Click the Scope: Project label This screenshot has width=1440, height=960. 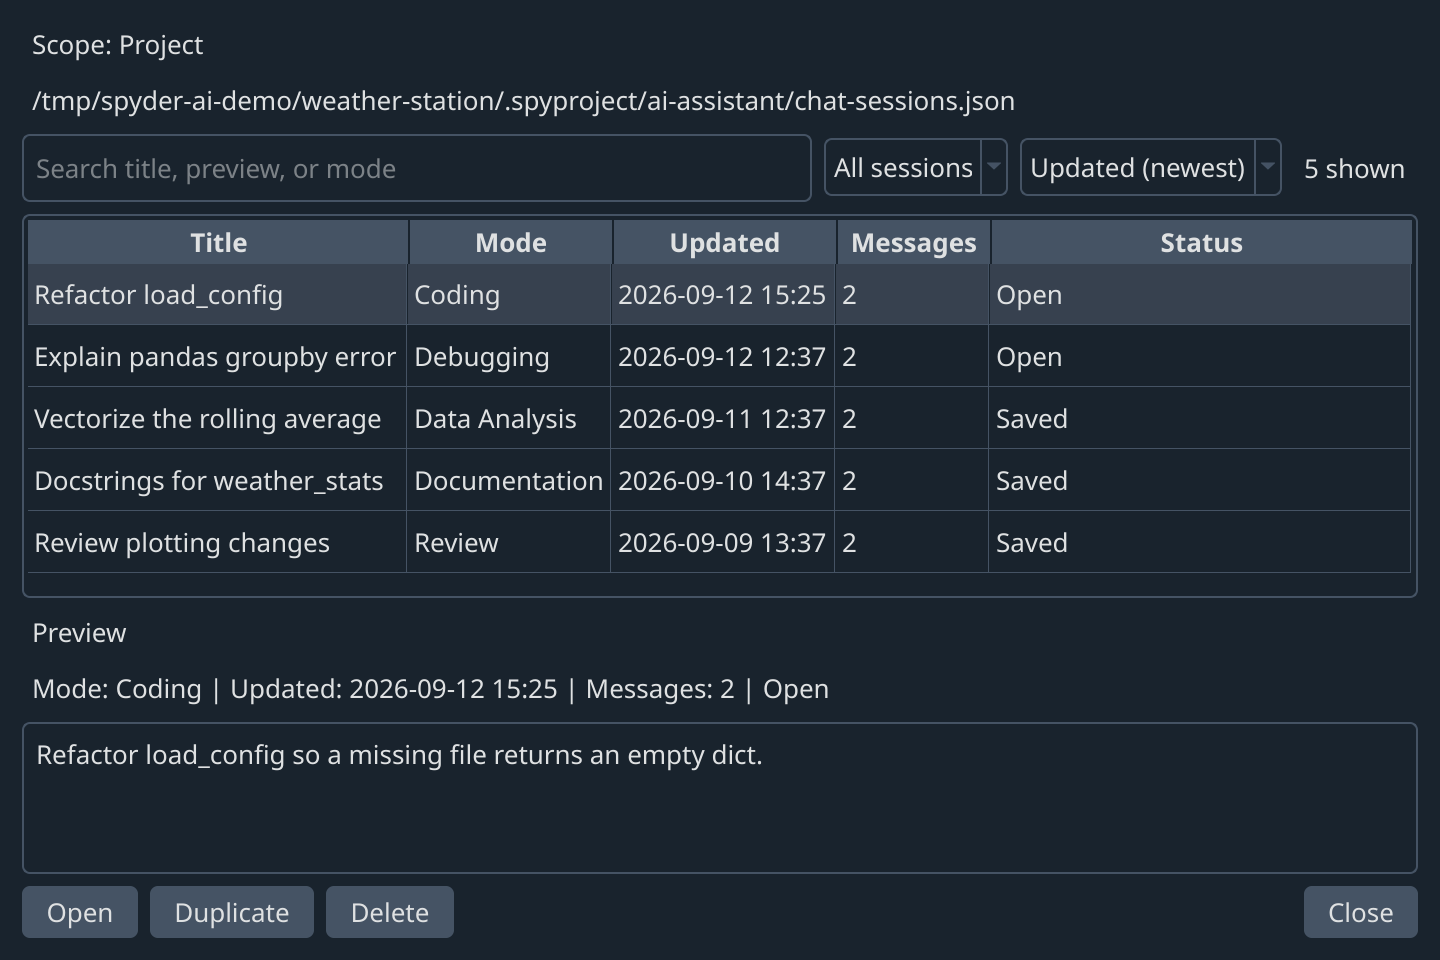[118, 45]
